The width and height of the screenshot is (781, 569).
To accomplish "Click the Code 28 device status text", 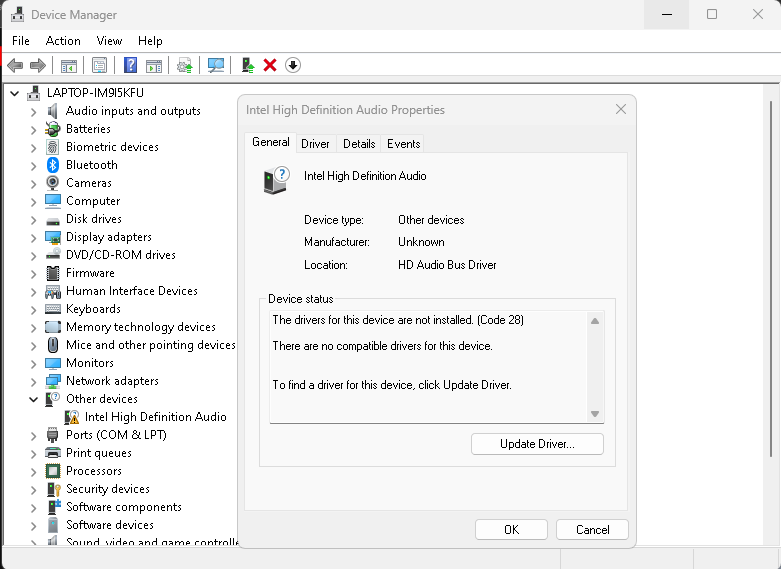I will click(398, 320).
